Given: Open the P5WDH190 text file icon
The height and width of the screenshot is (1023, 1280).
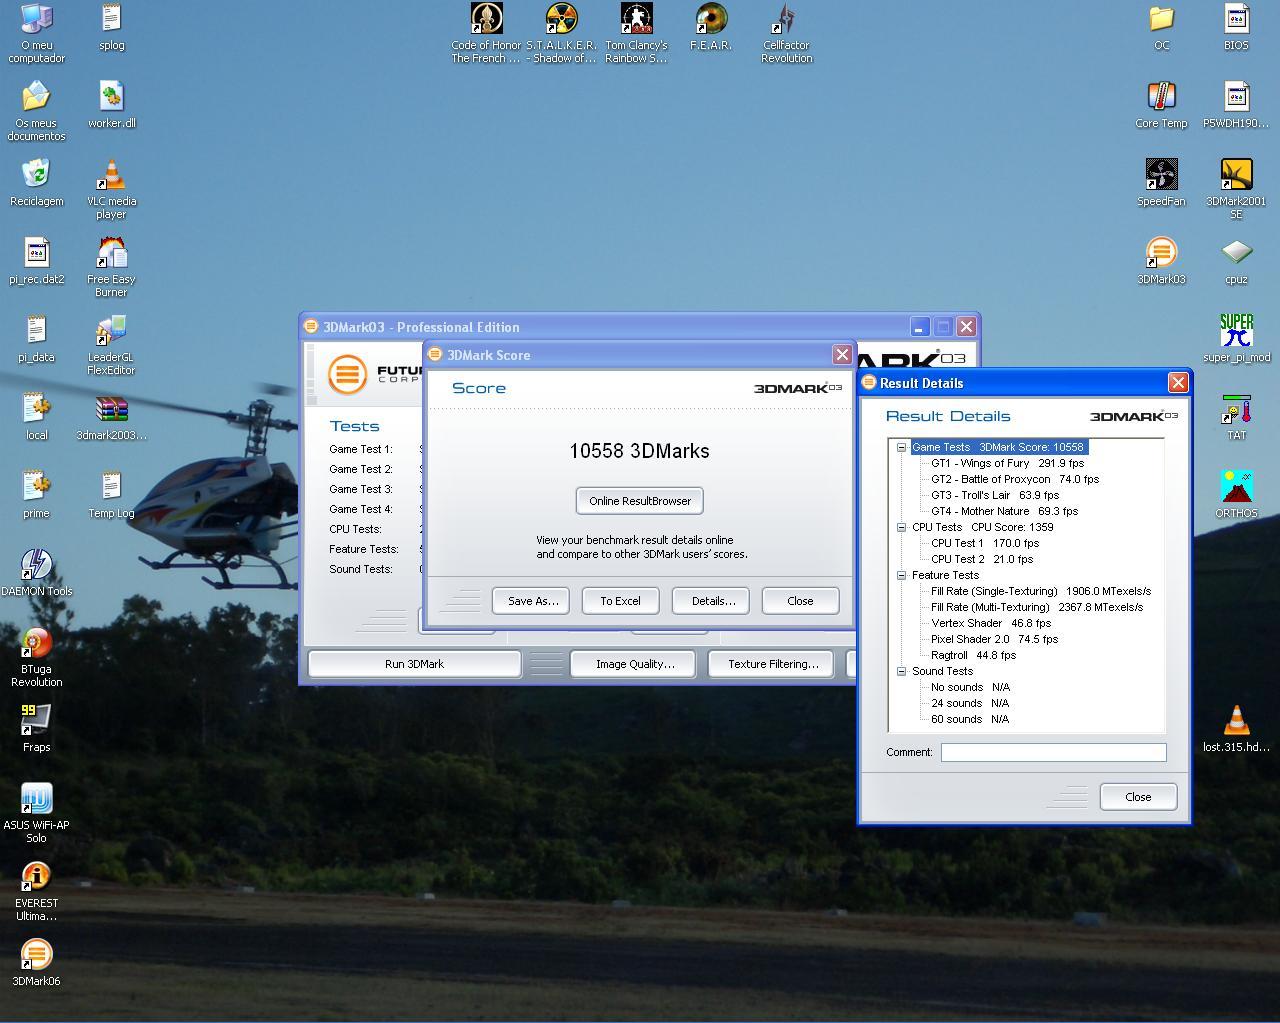Looking at the screenshot, I should (1236, 96).
